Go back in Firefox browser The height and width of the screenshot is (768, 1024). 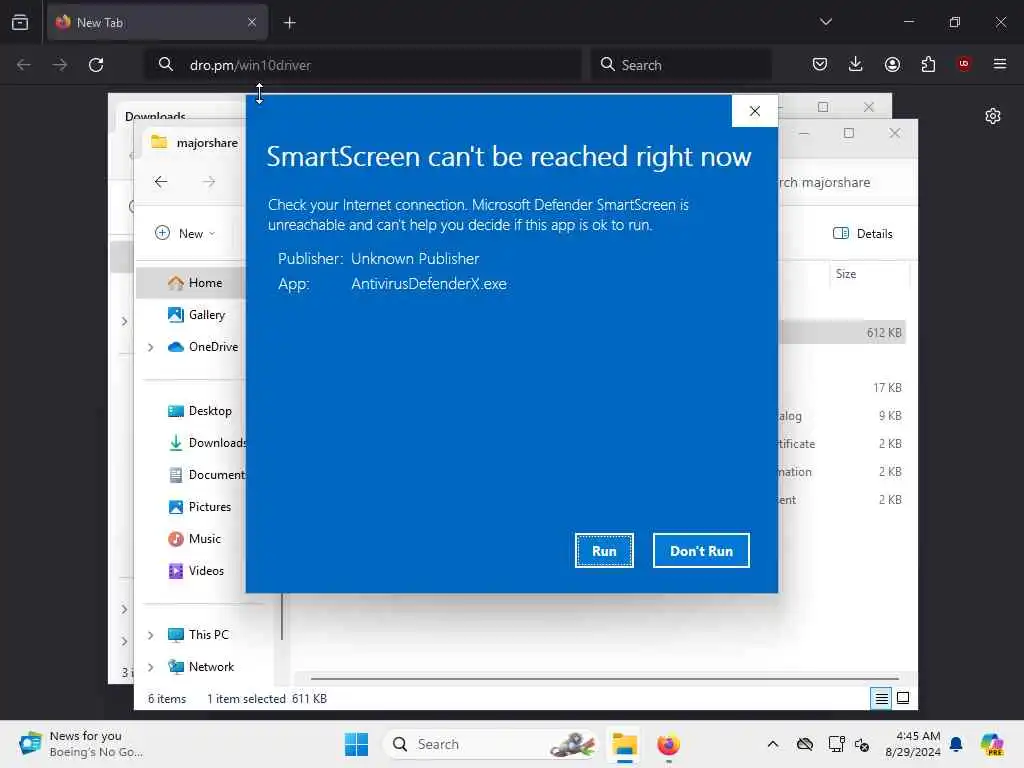point(24,65)
